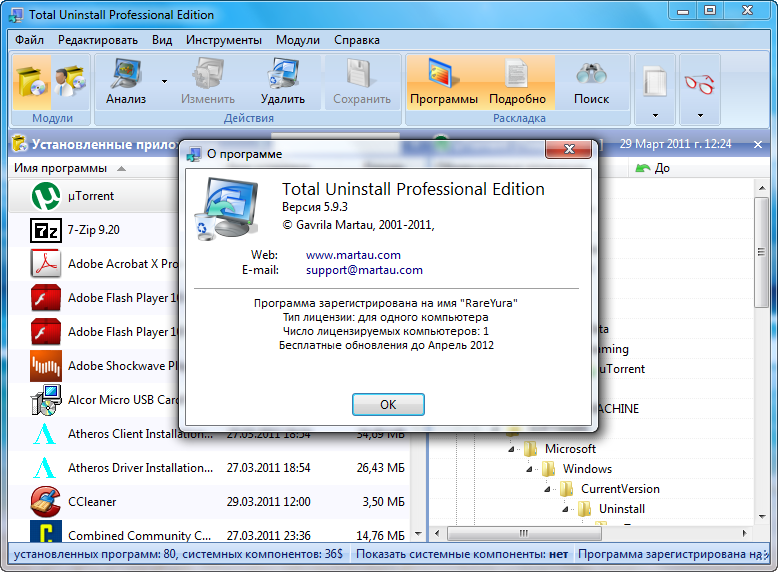The image size is (778, 572).
Task: Select the Atheros Driver Installation icon
Action: [x=44, y=468]
